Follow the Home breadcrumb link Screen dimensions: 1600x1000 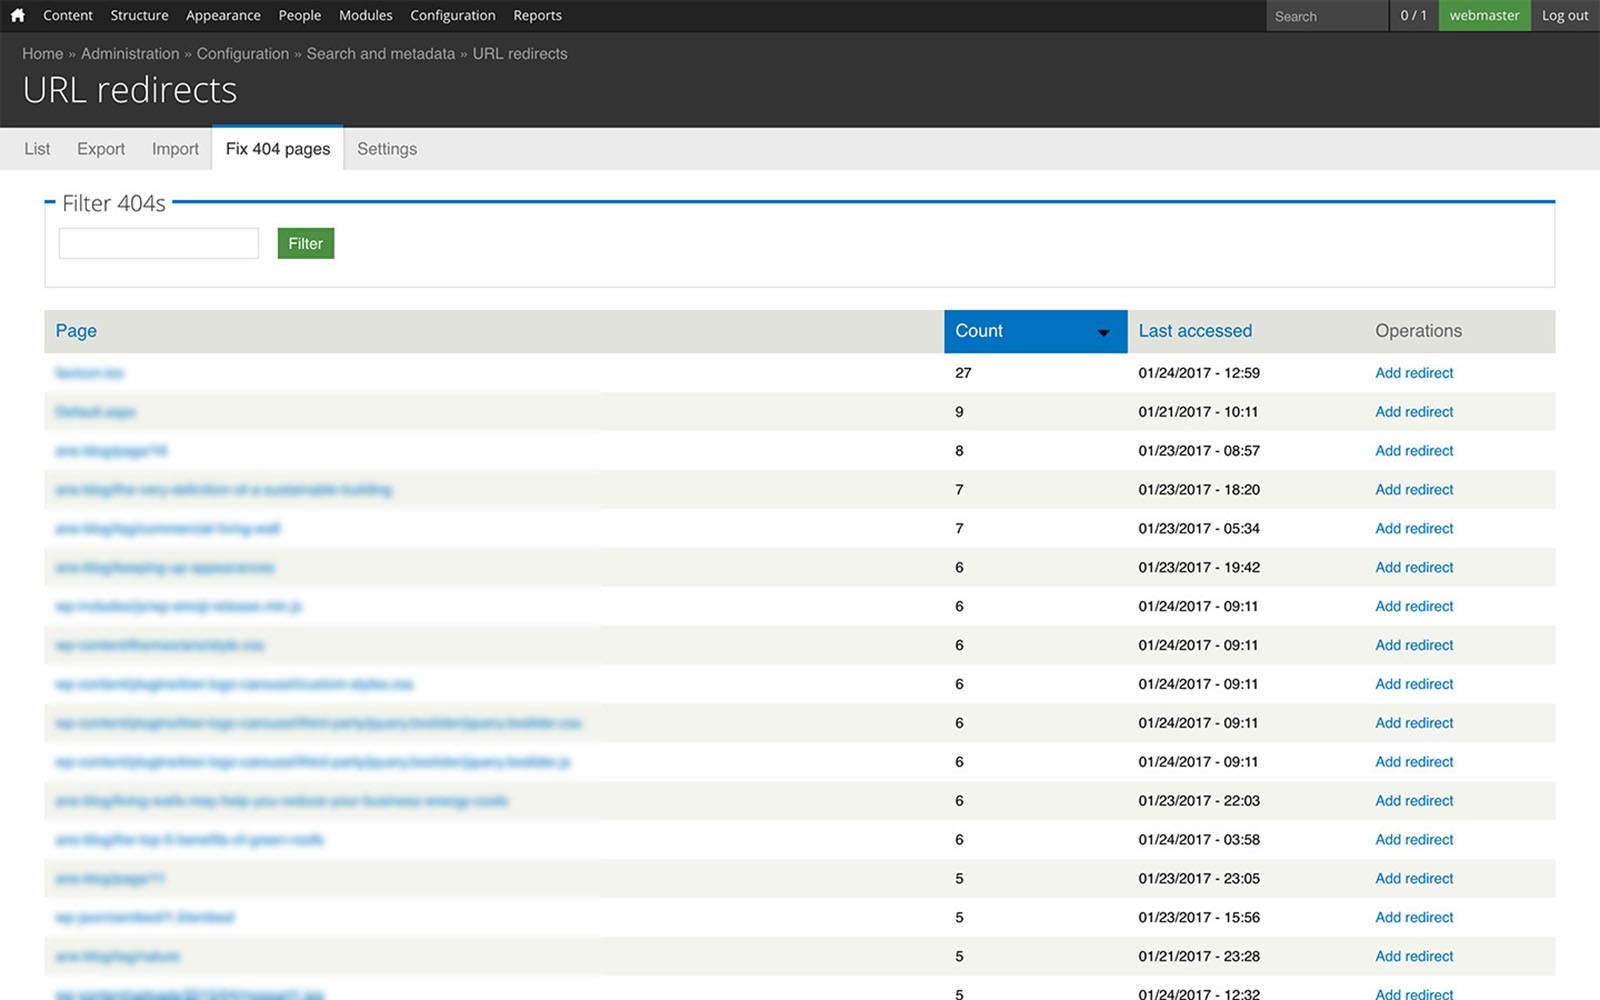coord(42,54)
